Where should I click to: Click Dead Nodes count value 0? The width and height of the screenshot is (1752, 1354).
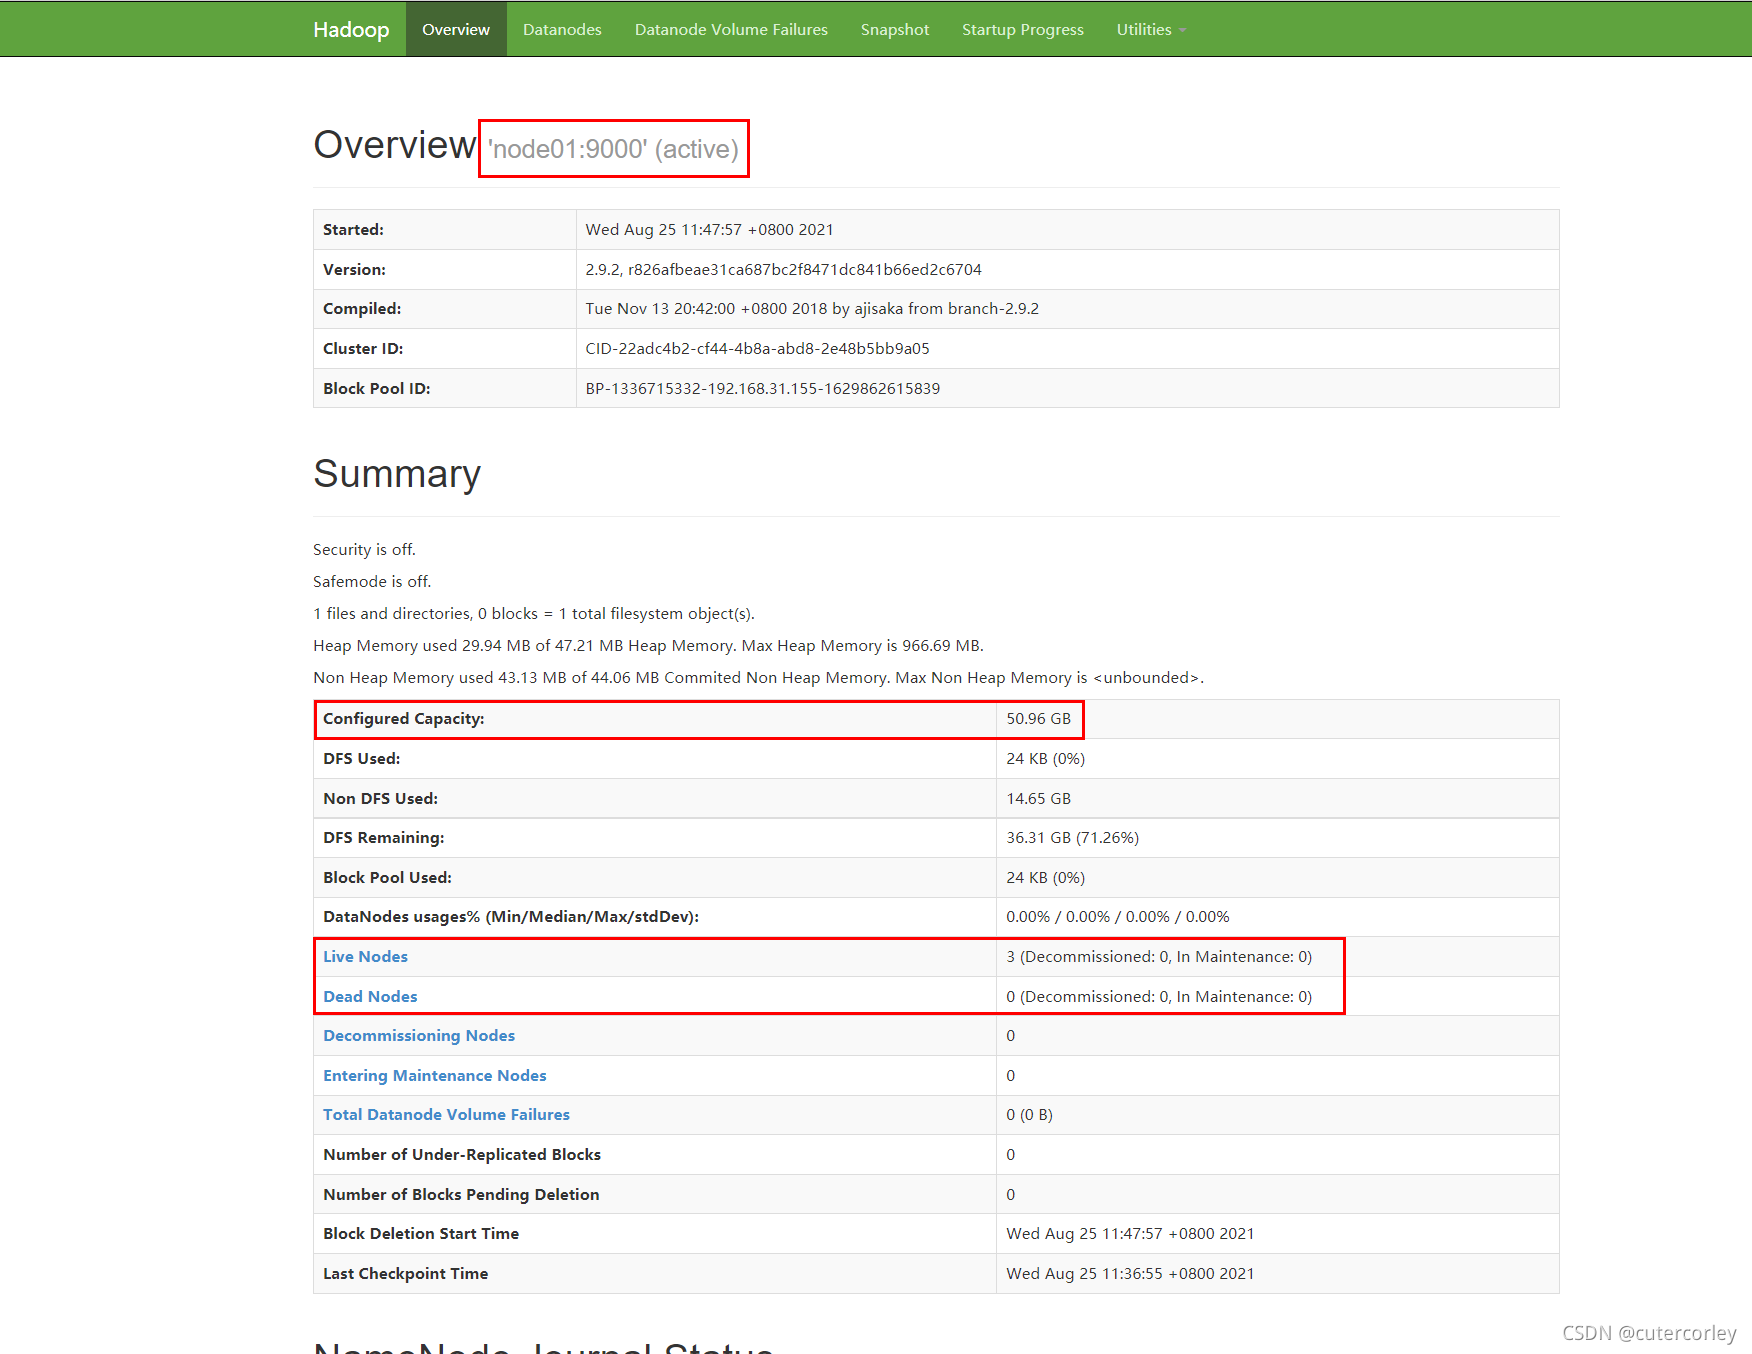1159,997
